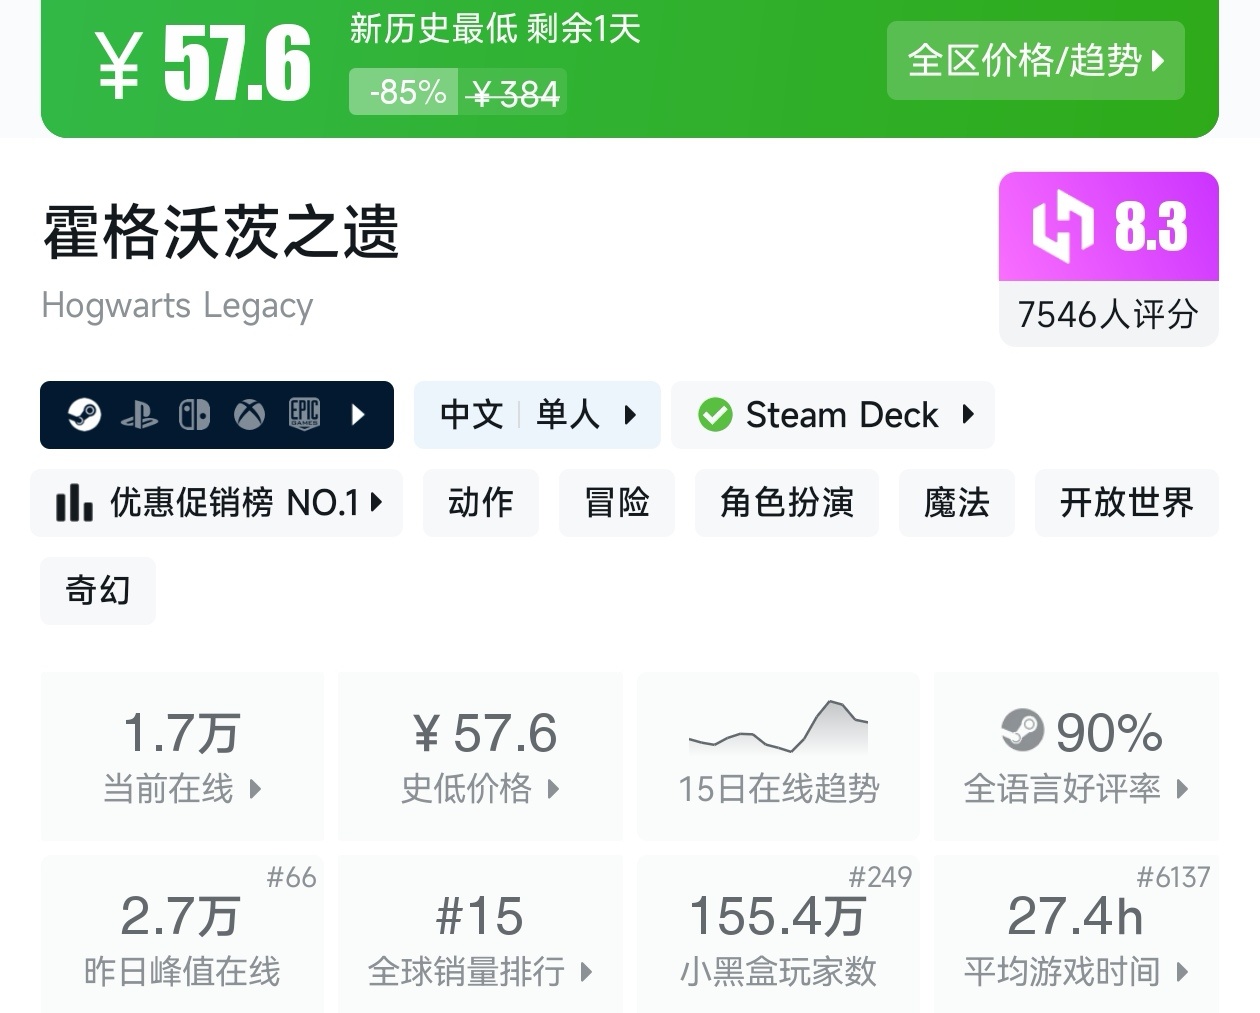Expand the 中文 单人 language details
This screenshot has height=1013, width=1260.
click(x=537, y=415)
